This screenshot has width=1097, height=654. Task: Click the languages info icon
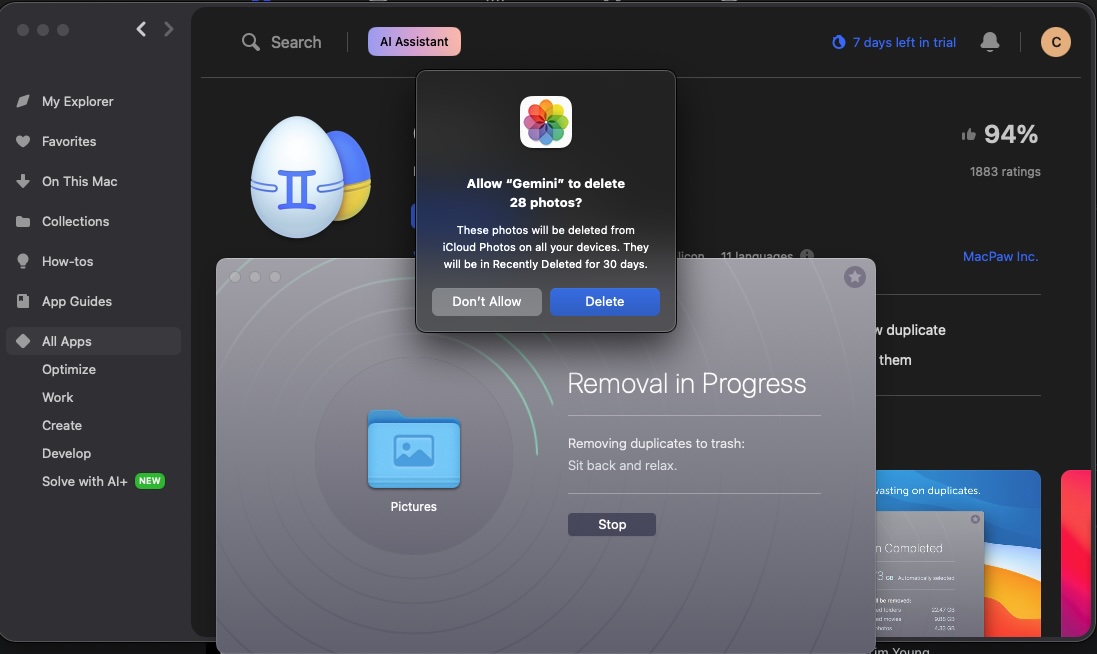(807, 255)
